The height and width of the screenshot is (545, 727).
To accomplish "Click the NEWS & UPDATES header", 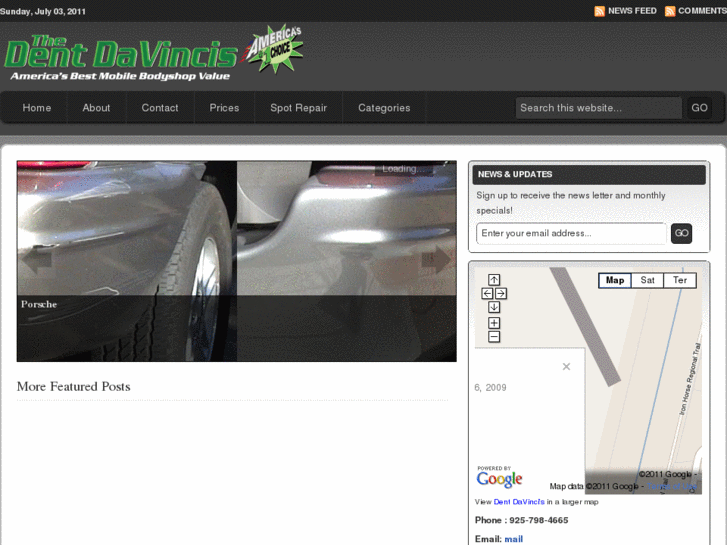I will (589, 174).
